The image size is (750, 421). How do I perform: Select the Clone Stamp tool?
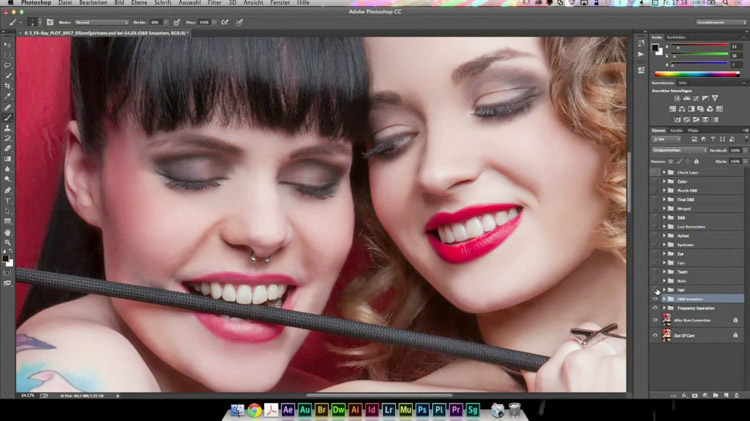coord(7,128)
